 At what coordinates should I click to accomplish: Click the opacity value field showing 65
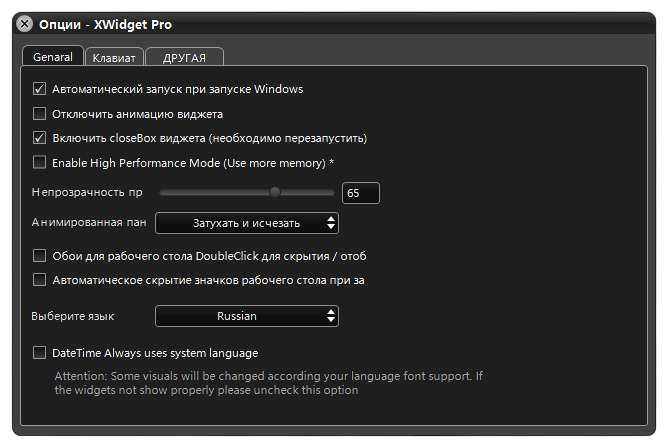point(361,193)
